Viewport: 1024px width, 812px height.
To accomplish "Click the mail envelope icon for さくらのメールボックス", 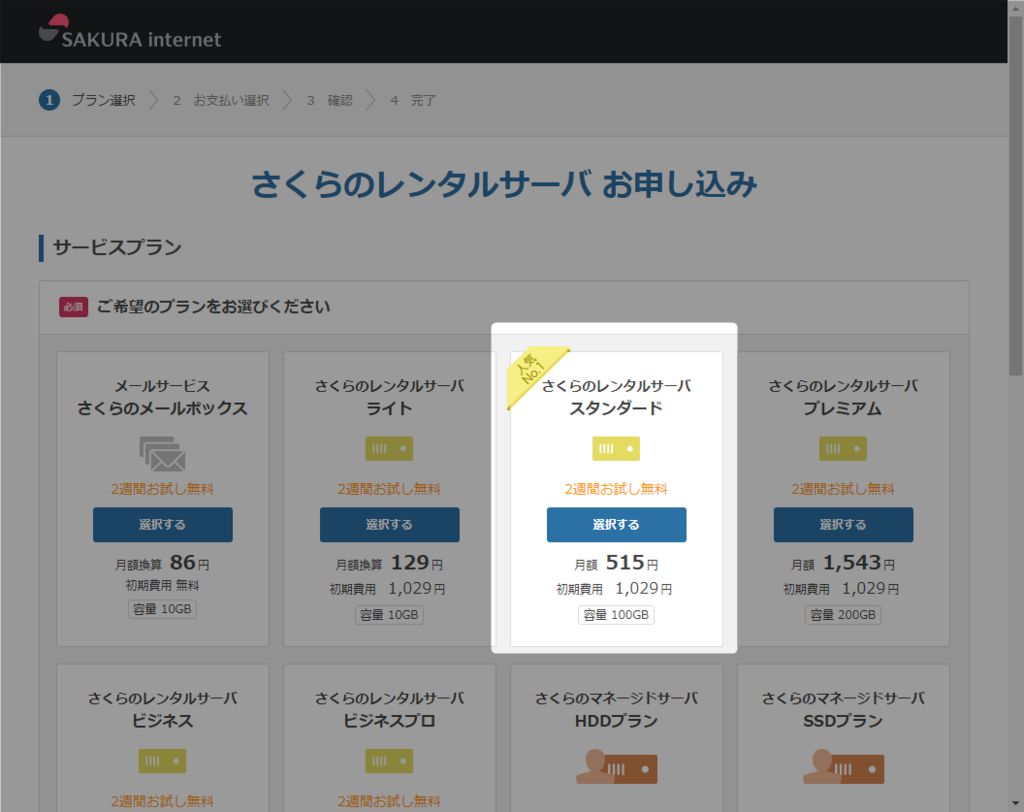I will tap(163, 454).
